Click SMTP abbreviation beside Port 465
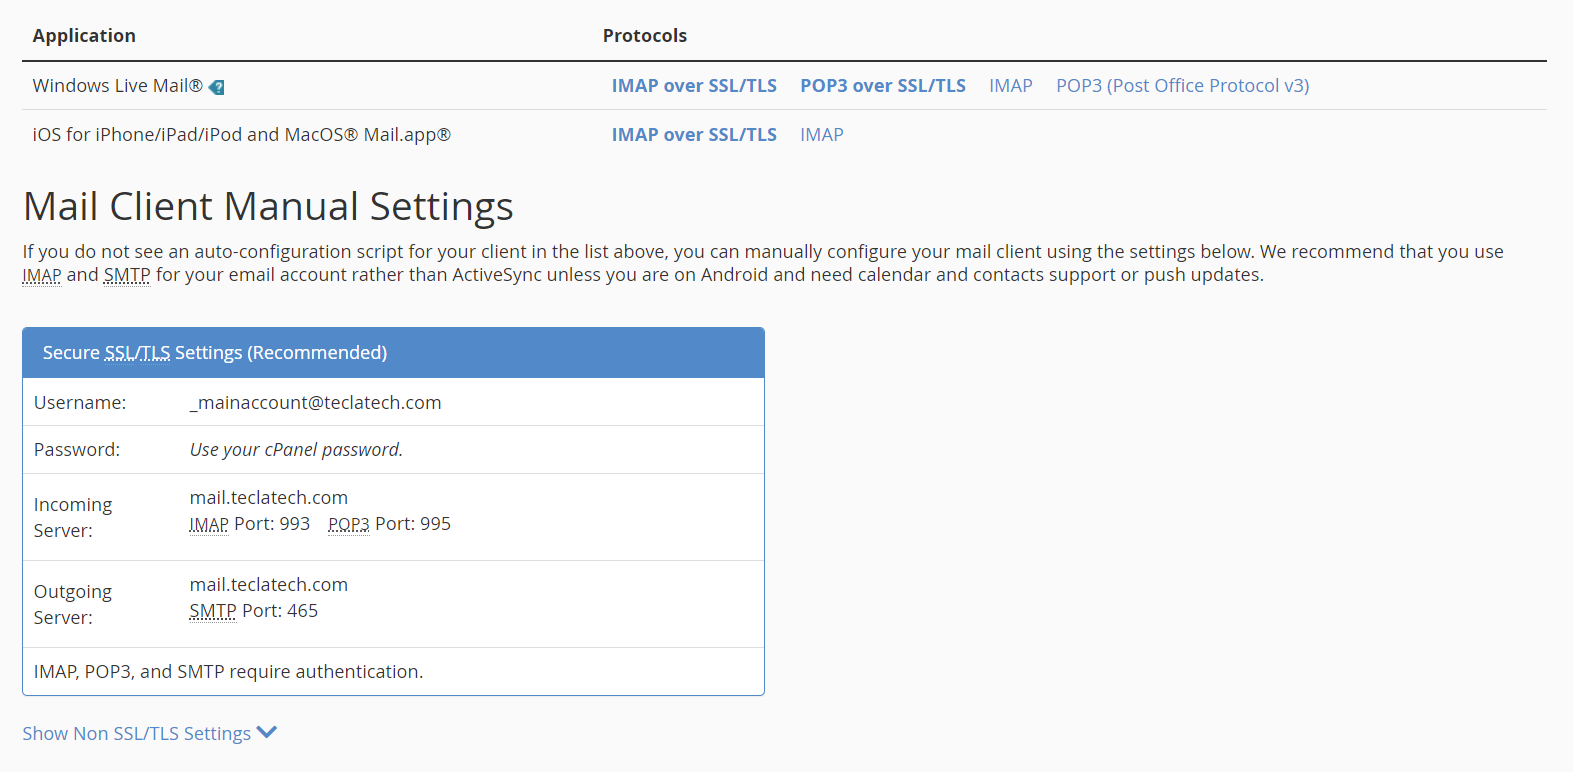The image size is (1573, 772). coord(213,611)
